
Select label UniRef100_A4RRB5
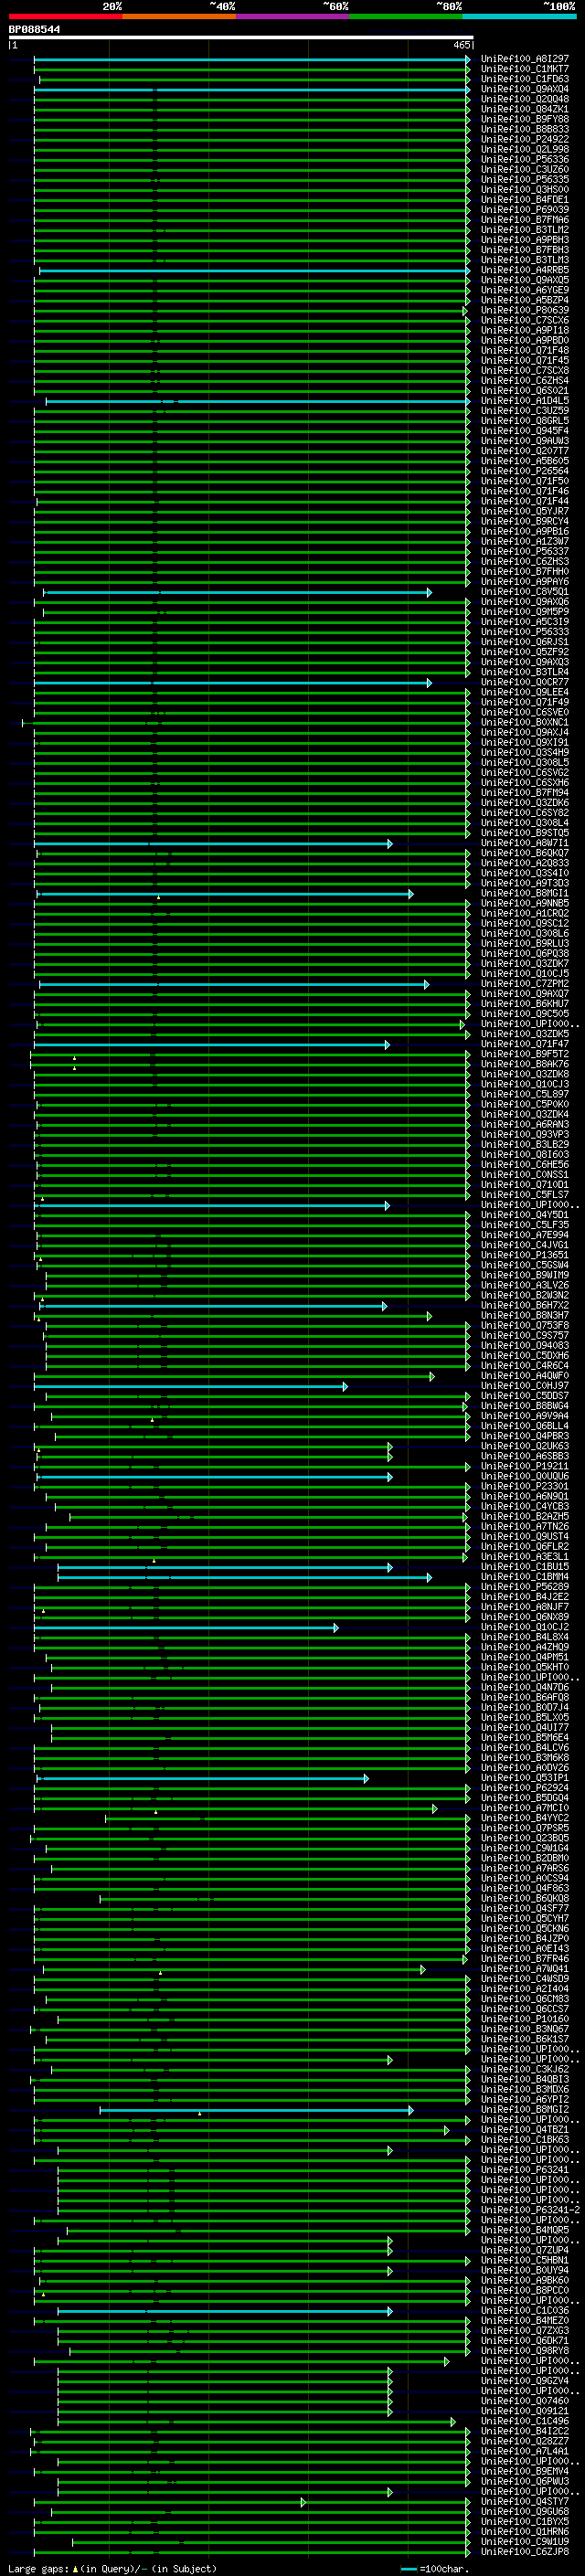click(524, 270)
